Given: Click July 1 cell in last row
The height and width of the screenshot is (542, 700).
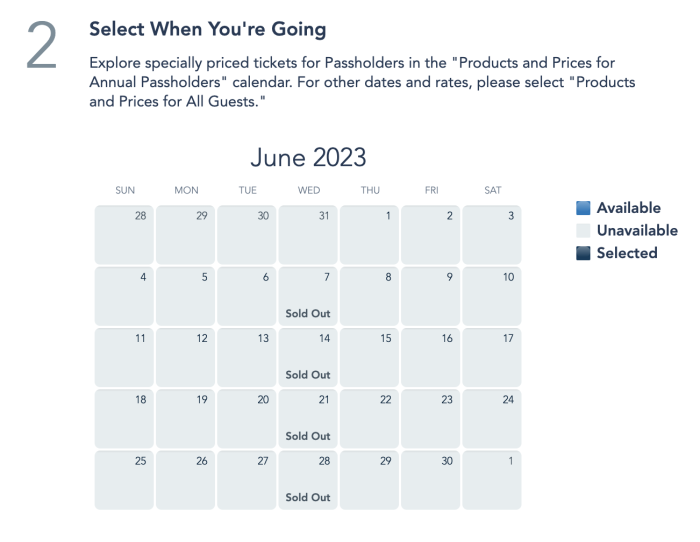Looking at the screenshot, I should pyautogui.click(x=492, y=480).
